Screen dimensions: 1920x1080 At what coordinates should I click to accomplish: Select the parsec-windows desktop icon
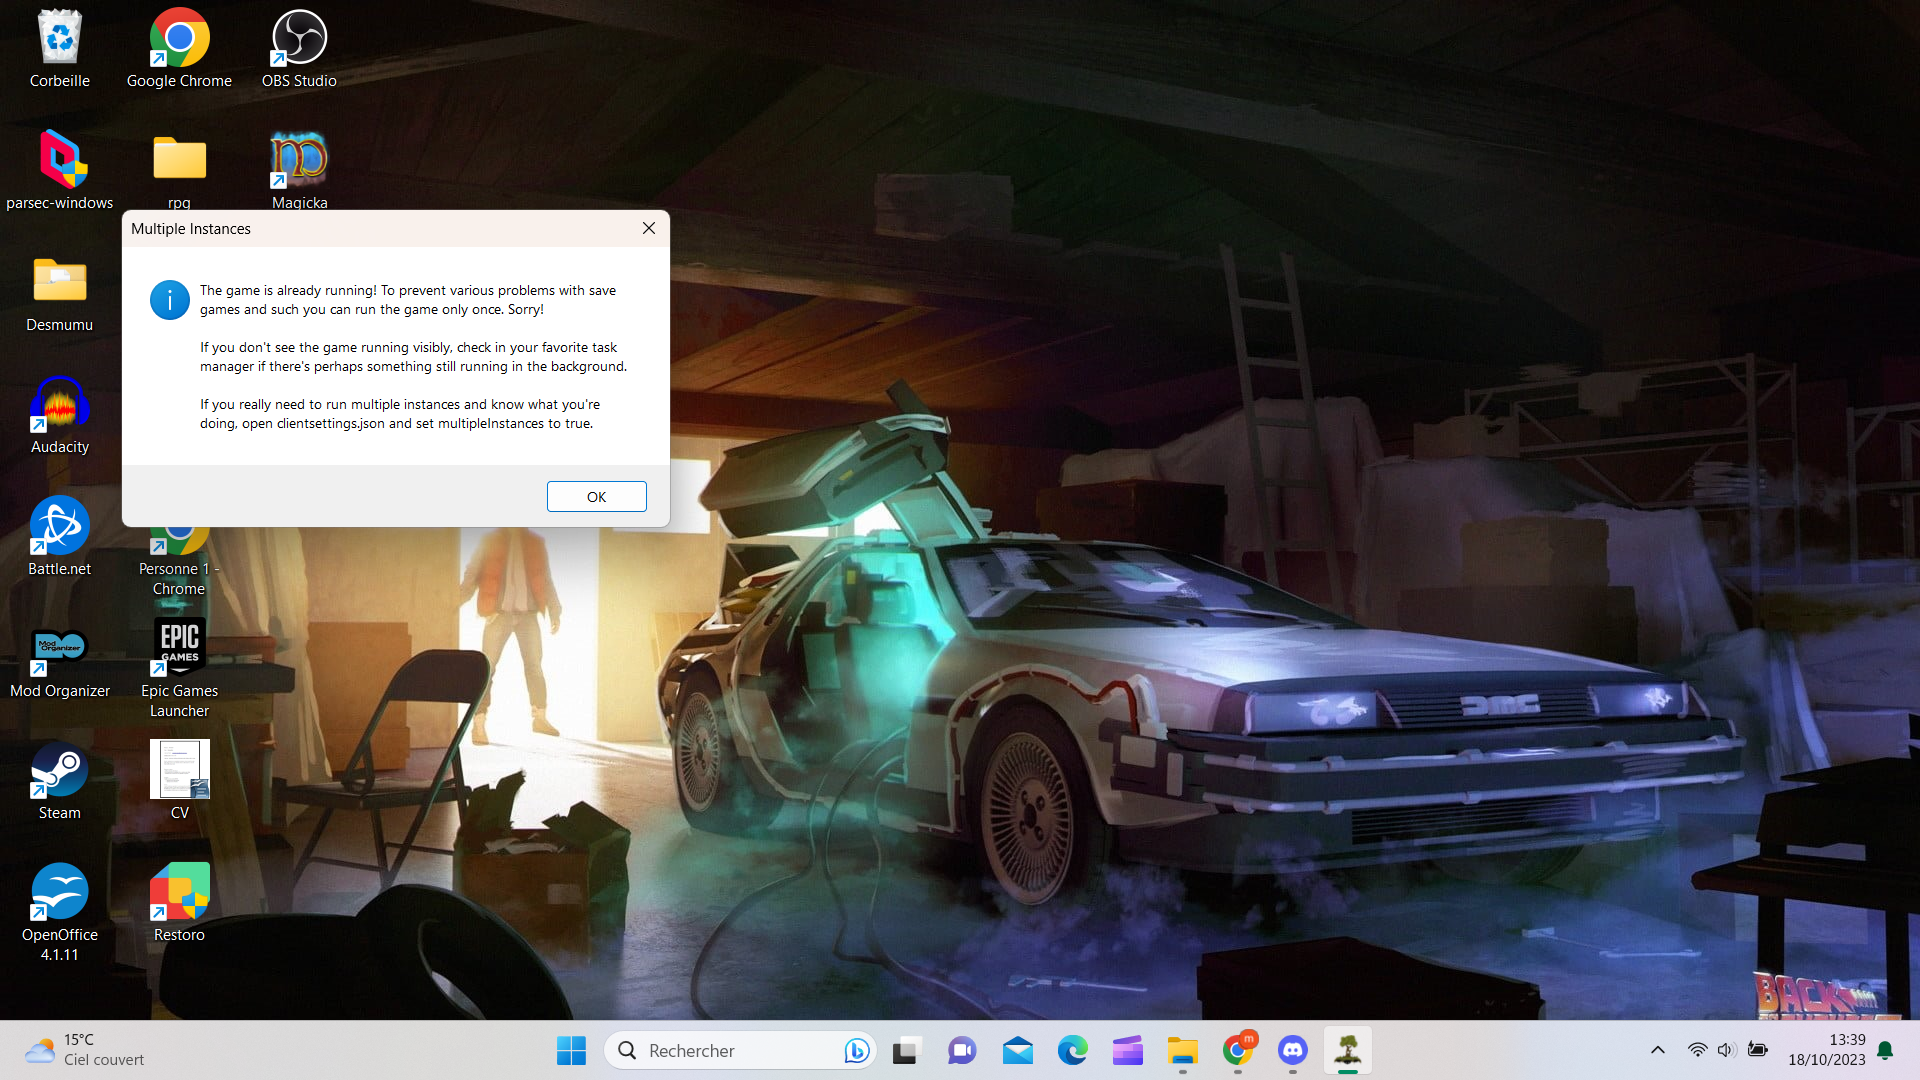pyautogui.click(x=60, y=162)
